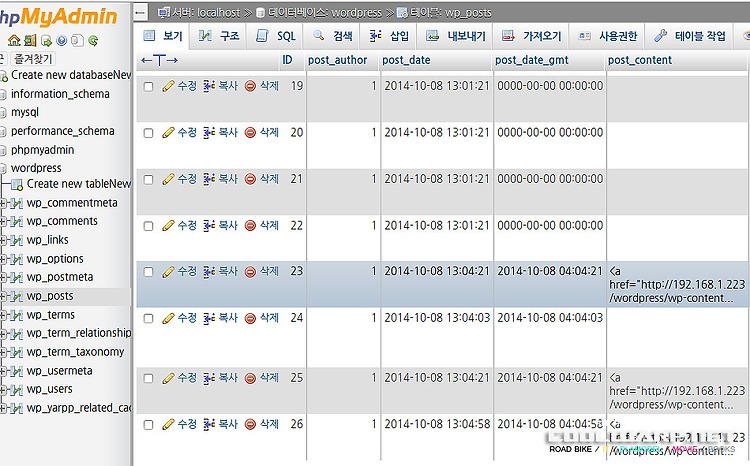Expand the wp_yarpp_related_cache tree node
Image resolution: width=750 pixels, height=466 pixels.
tap(3, 409)
